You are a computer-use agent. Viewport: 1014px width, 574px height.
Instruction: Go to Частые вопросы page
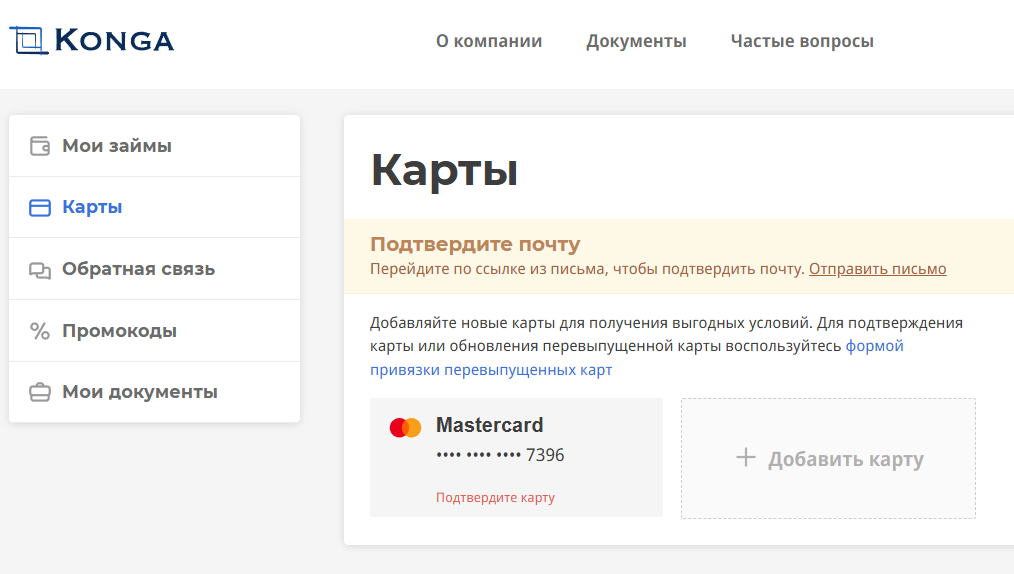coord(802,41)
